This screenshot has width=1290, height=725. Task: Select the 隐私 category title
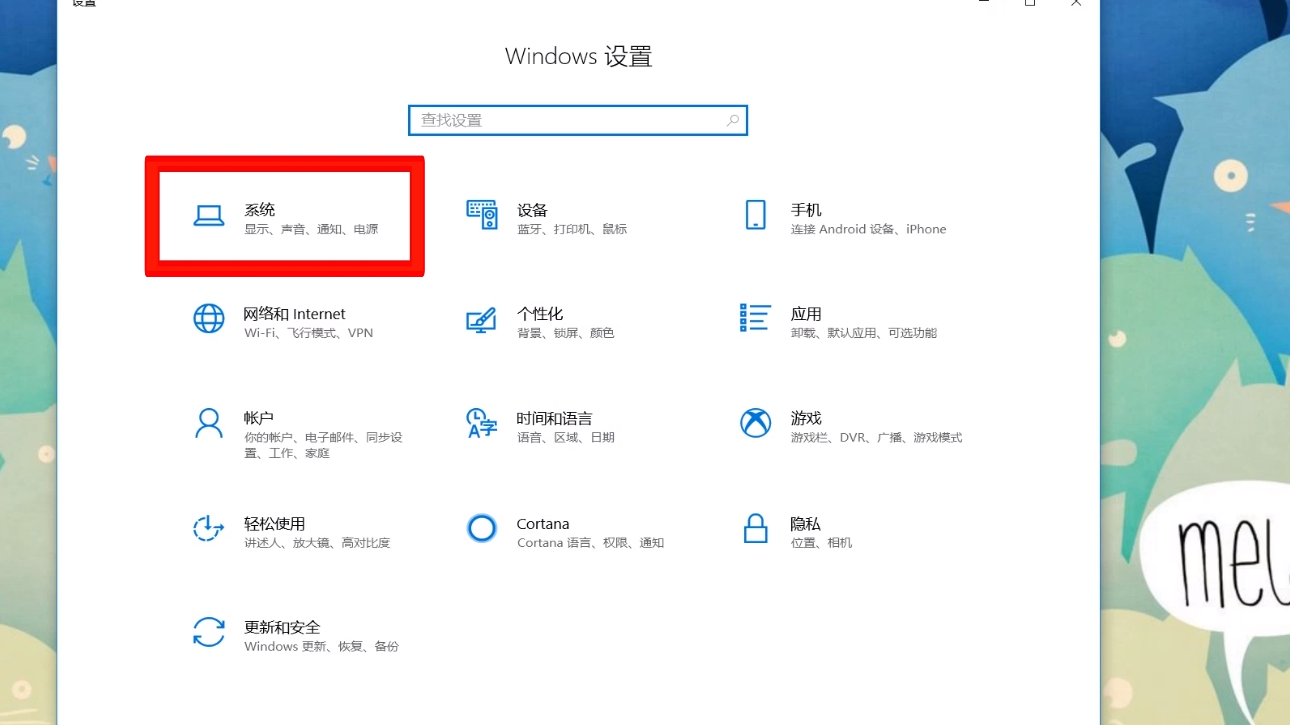point(806,523)
